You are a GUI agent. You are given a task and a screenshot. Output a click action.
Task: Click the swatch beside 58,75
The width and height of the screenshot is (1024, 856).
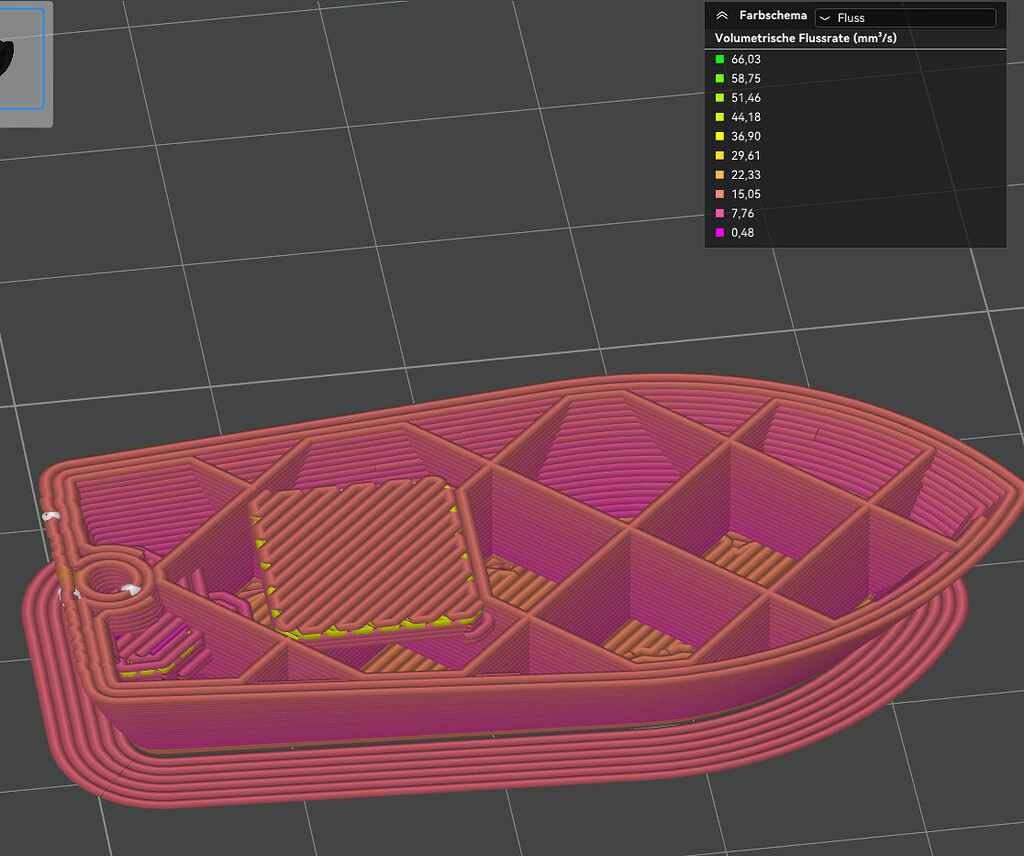coord(720,78)
